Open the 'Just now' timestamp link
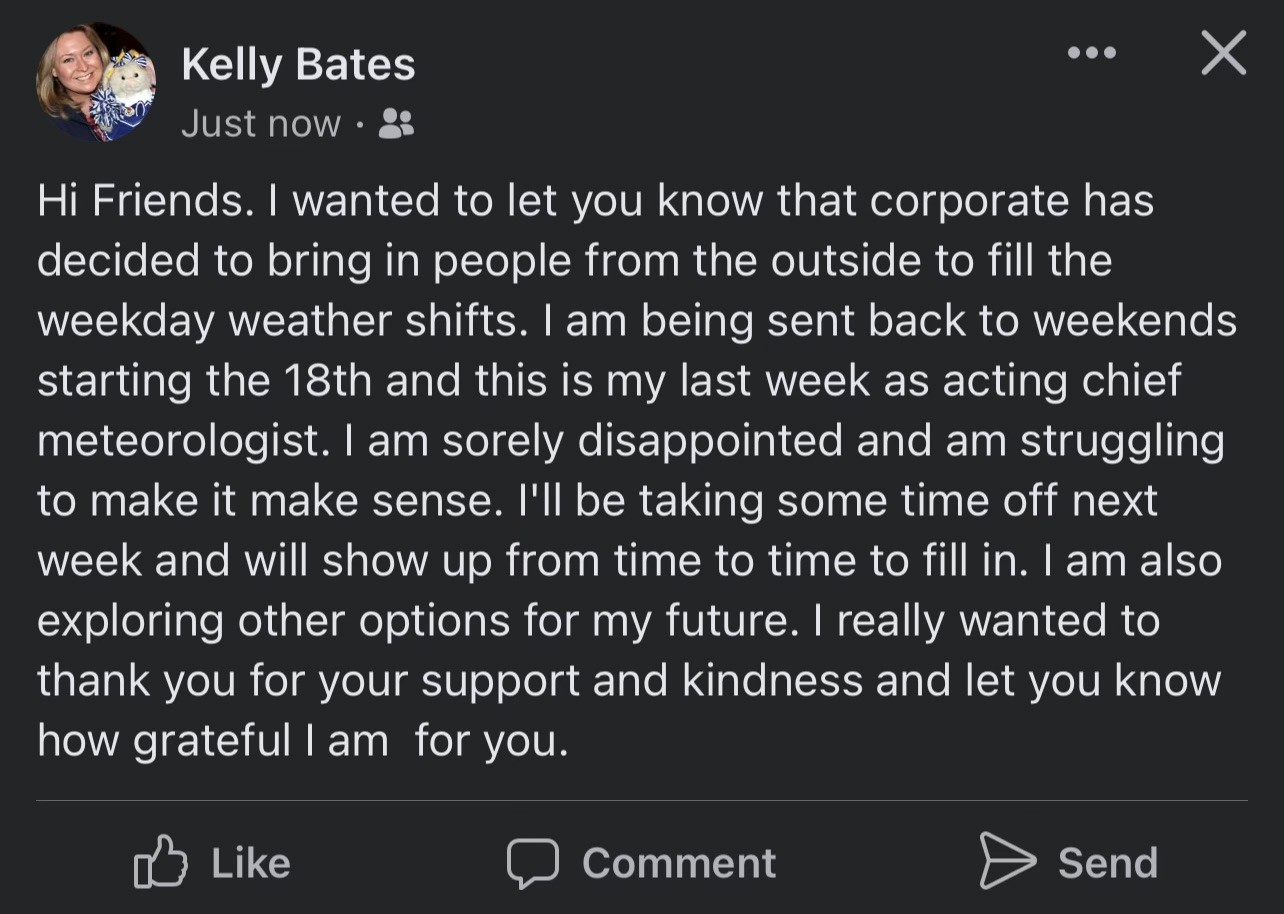Screen dimensions: 1284x914 point(259,122)
